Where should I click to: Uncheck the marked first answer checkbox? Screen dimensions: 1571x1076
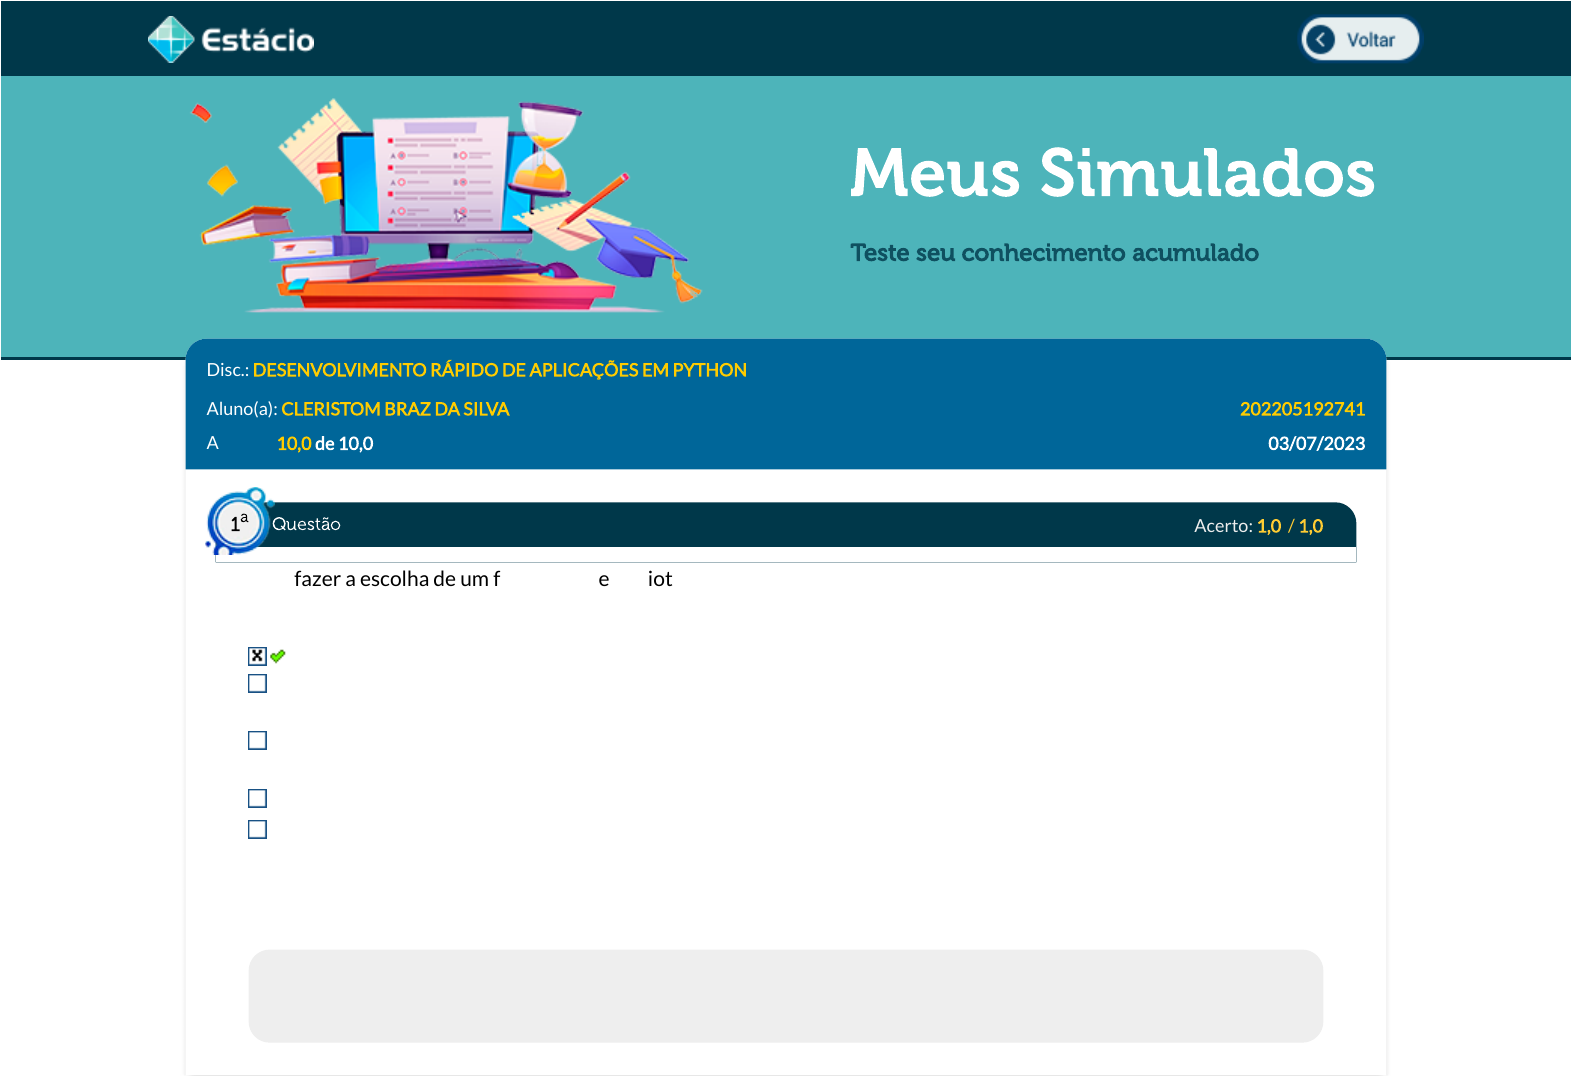(x=257, y=656)
